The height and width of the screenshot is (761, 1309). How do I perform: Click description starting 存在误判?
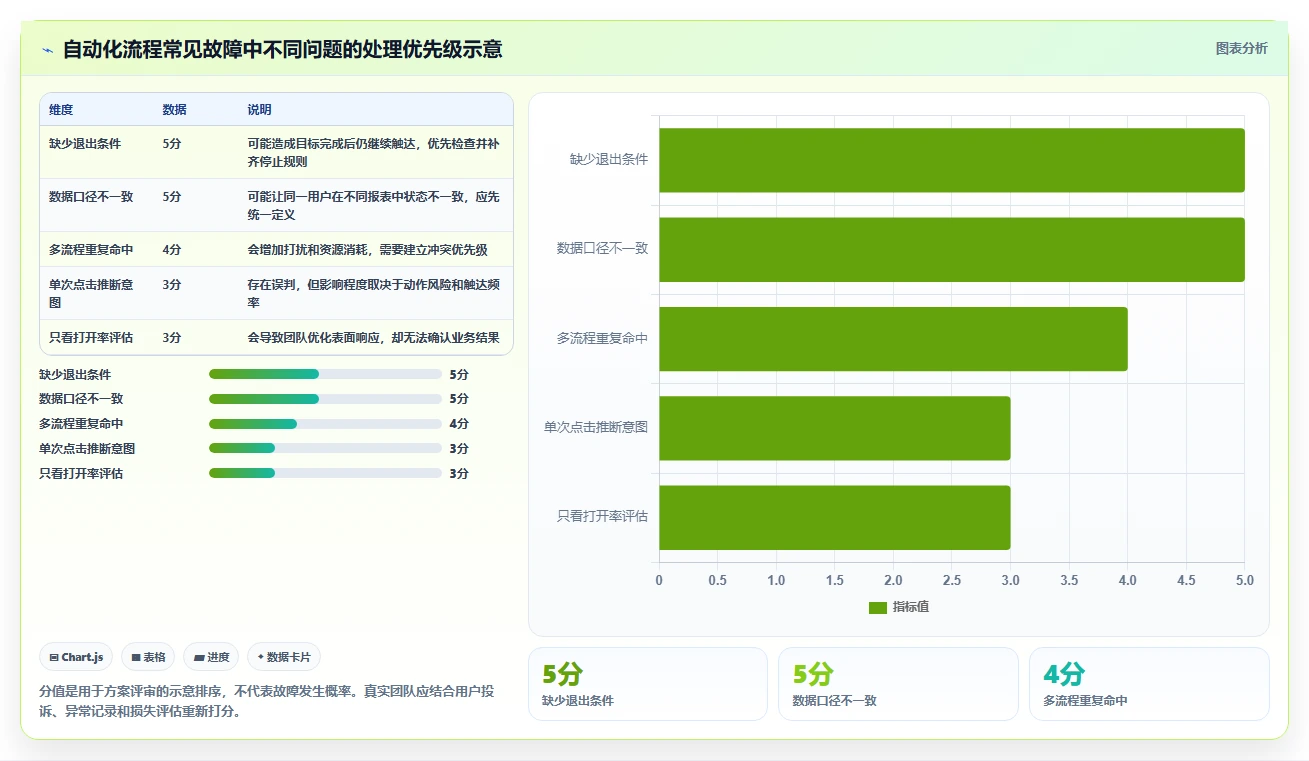pos(374,293)
